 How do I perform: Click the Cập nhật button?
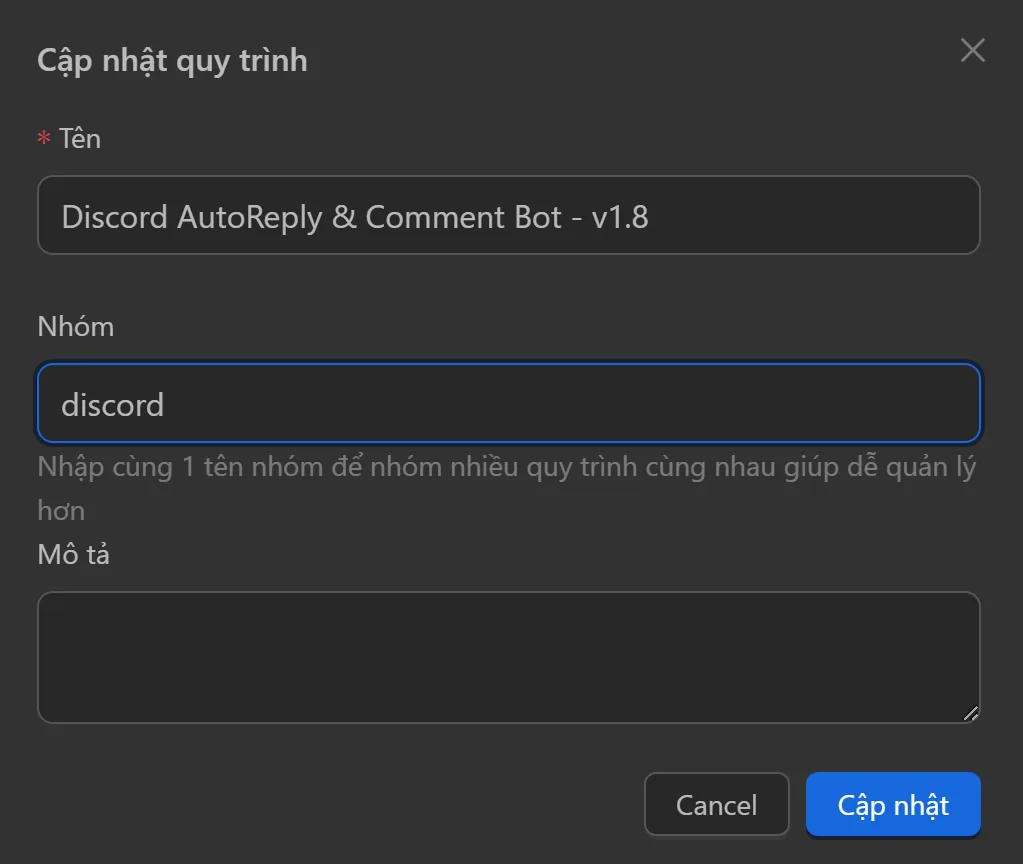(892, 804)
